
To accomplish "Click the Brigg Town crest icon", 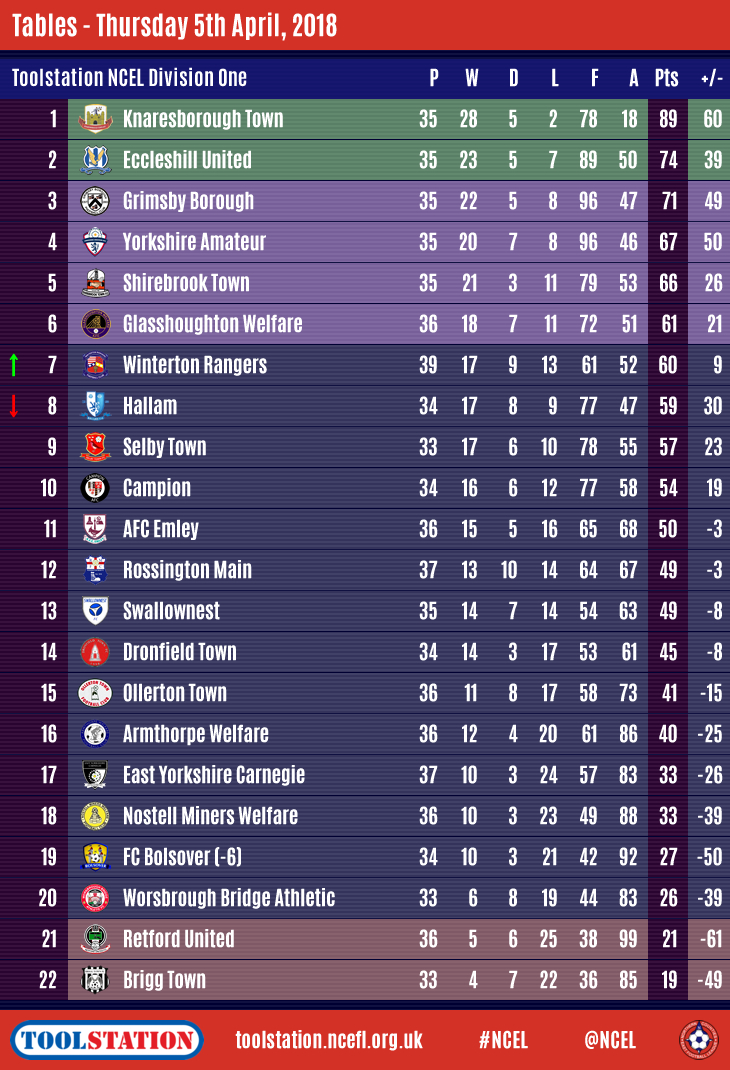I will pos(95,980).
